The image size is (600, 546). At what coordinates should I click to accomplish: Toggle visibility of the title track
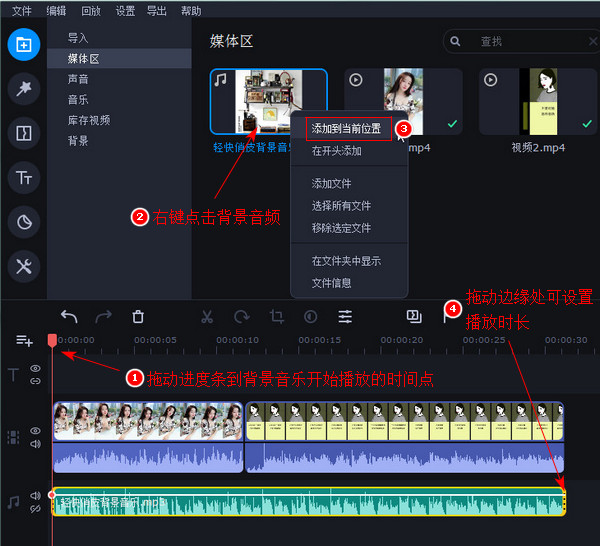point(35,368)
